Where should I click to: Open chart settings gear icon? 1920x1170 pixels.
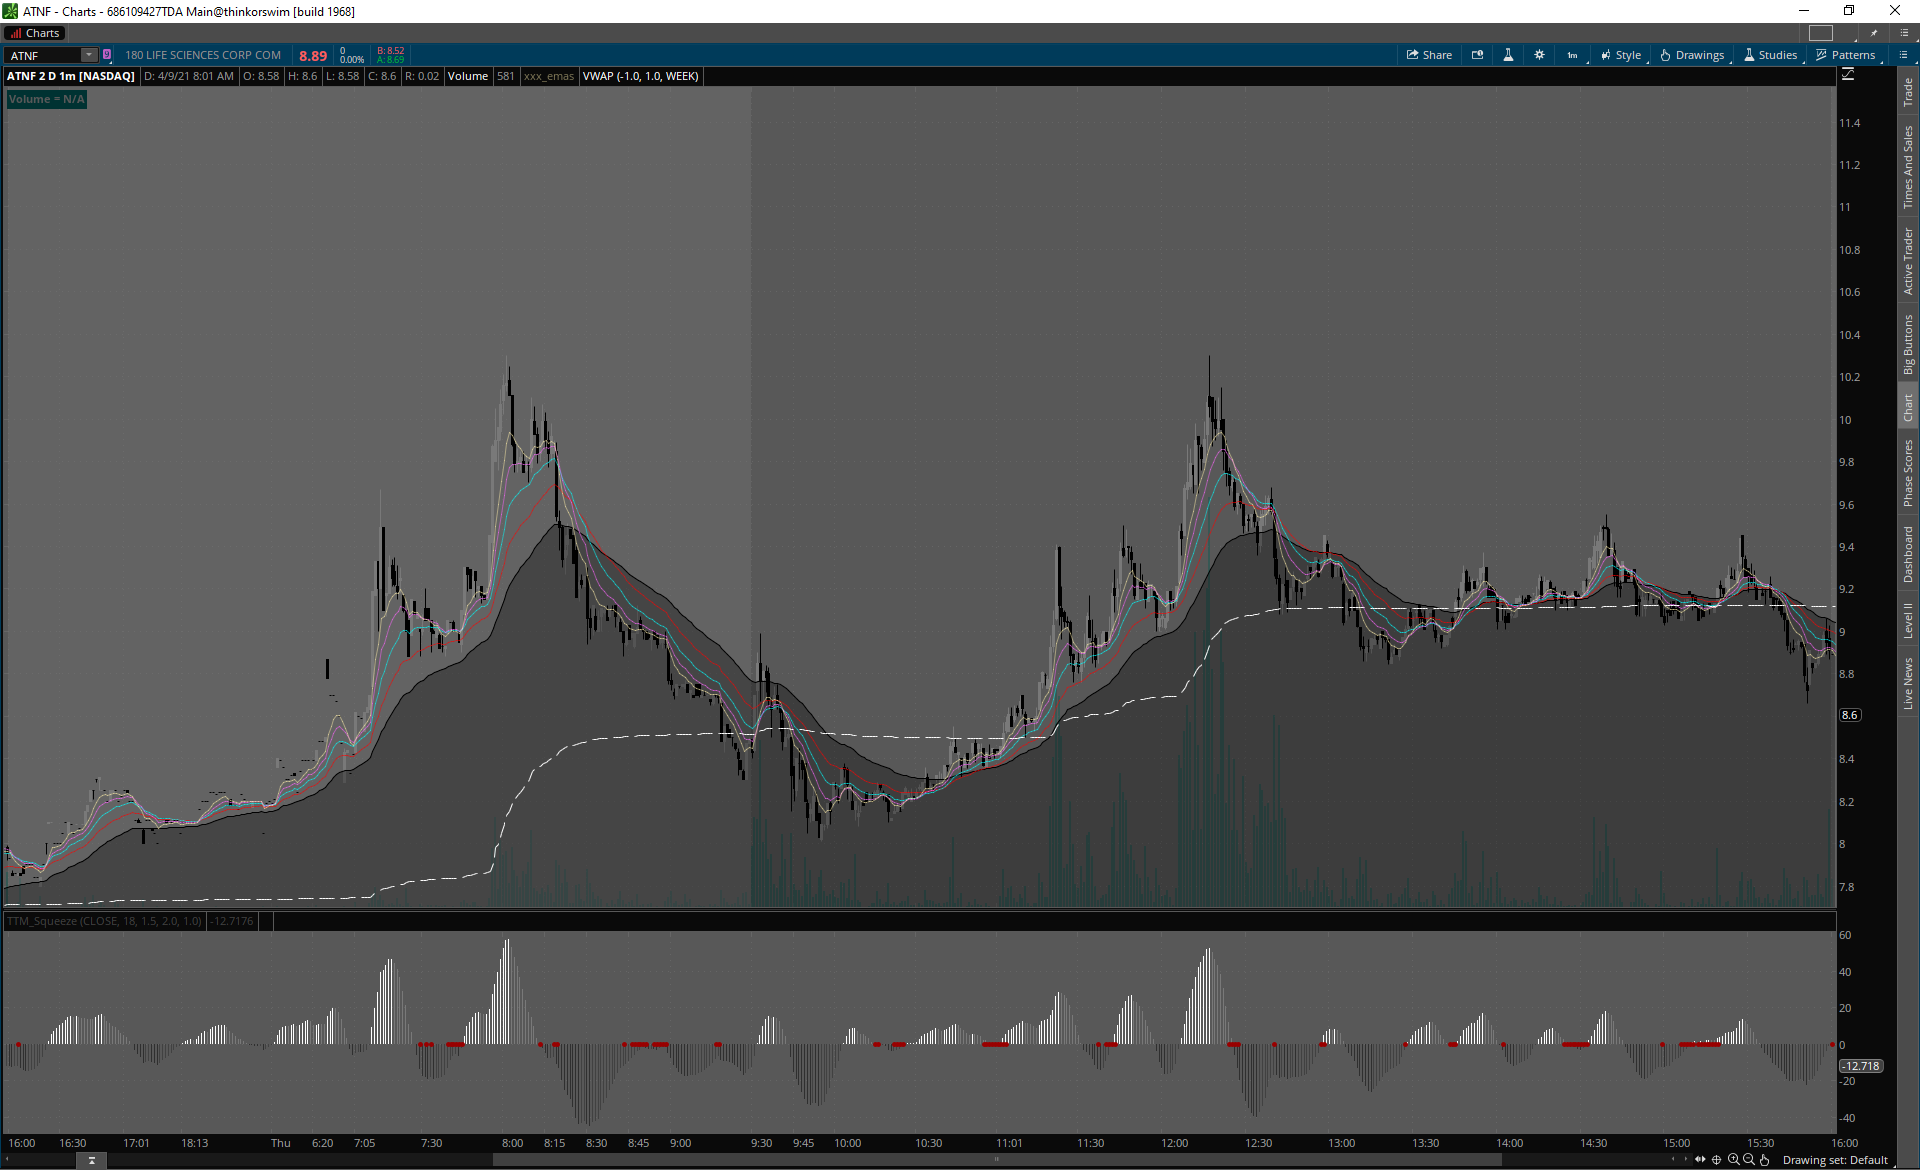[x=1539, y=55]
